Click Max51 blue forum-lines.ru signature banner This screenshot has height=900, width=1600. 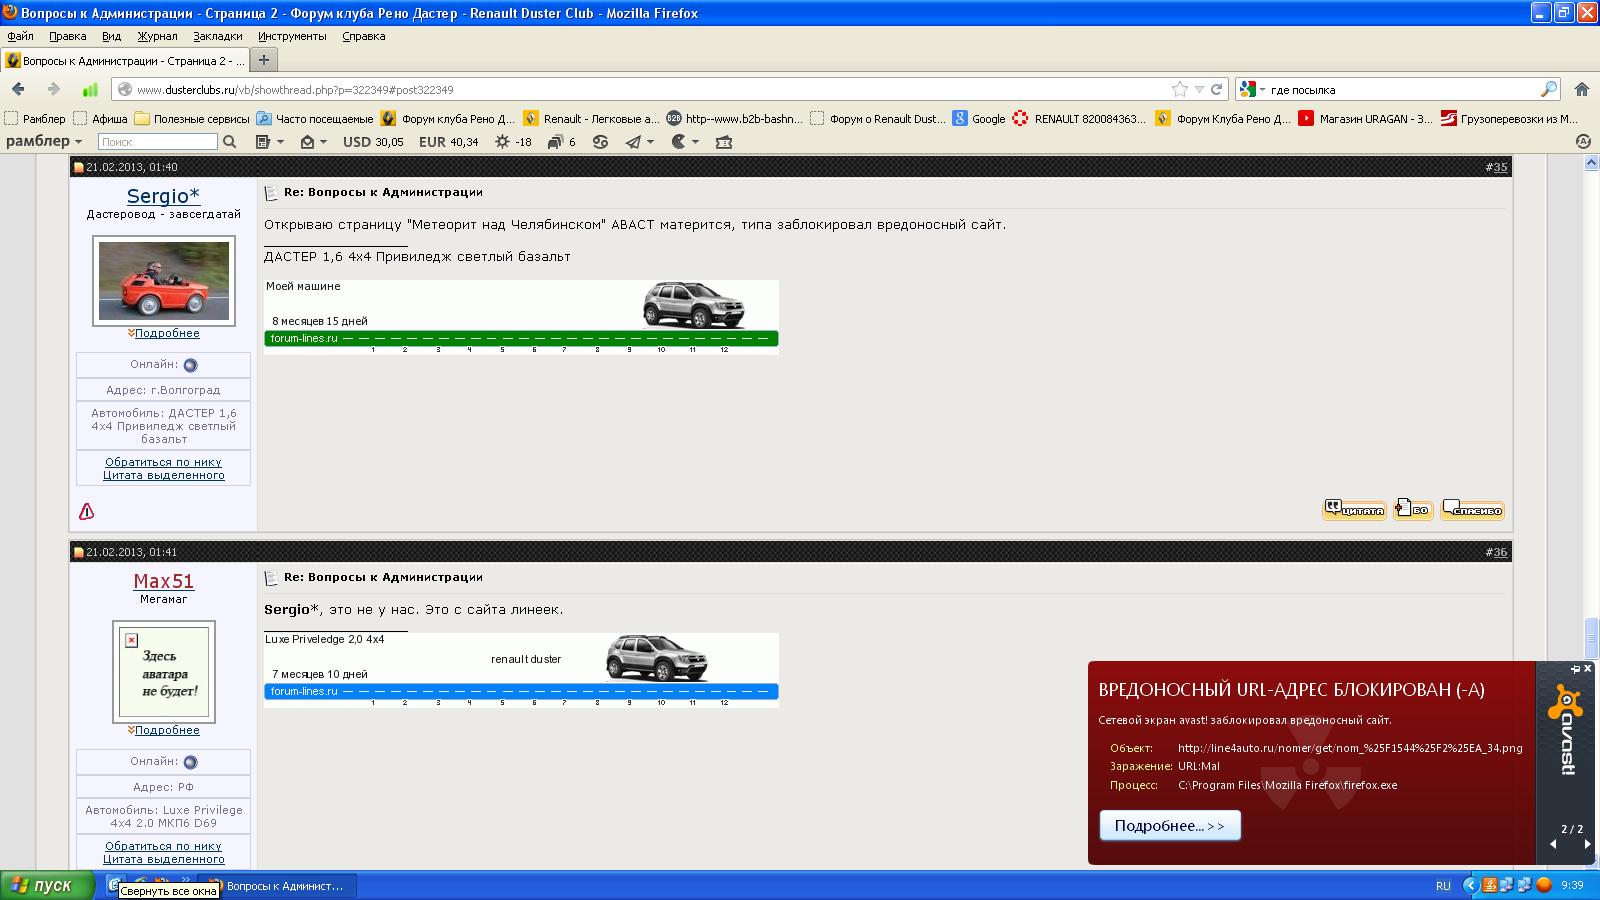(521, 670)
